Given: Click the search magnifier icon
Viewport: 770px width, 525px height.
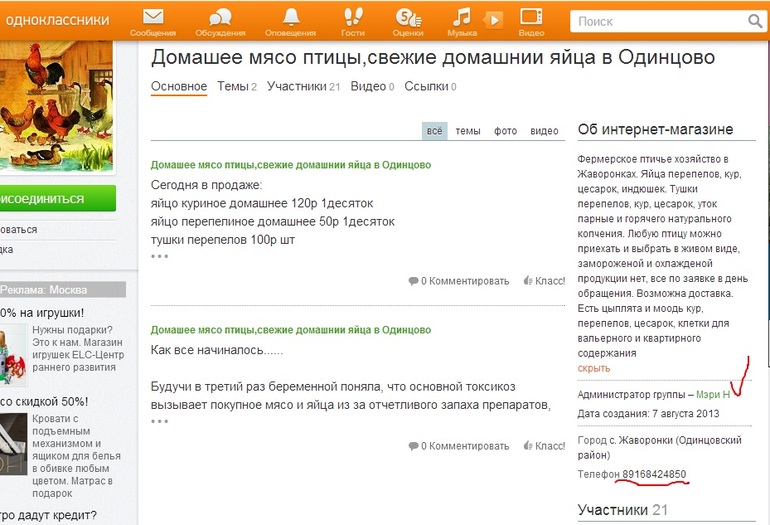Looking at the screenshot, I should (755, 21).
